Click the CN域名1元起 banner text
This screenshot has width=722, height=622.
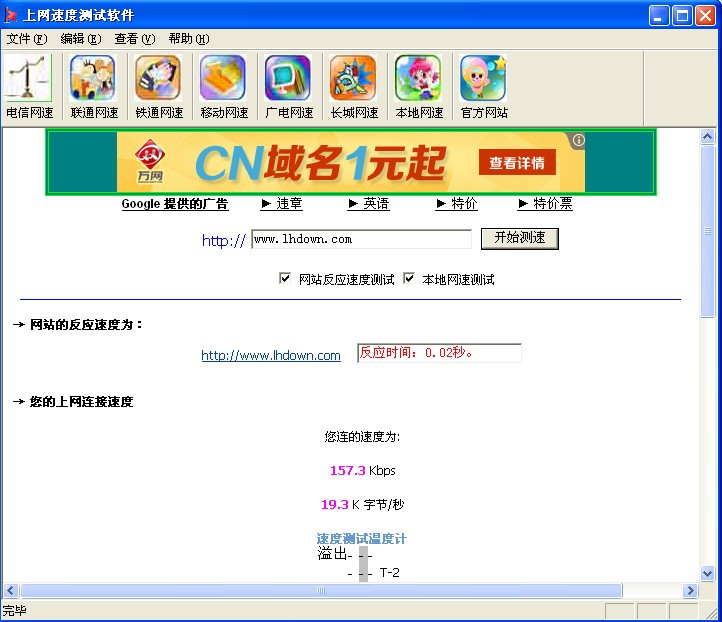coord(321,163)
